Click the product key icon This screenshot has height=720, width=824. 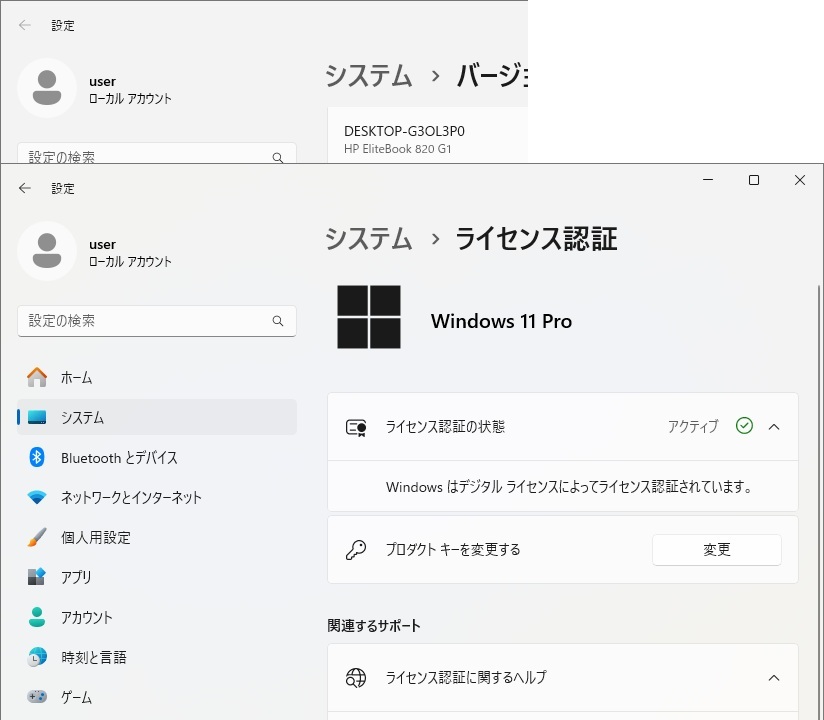[356, 550]
